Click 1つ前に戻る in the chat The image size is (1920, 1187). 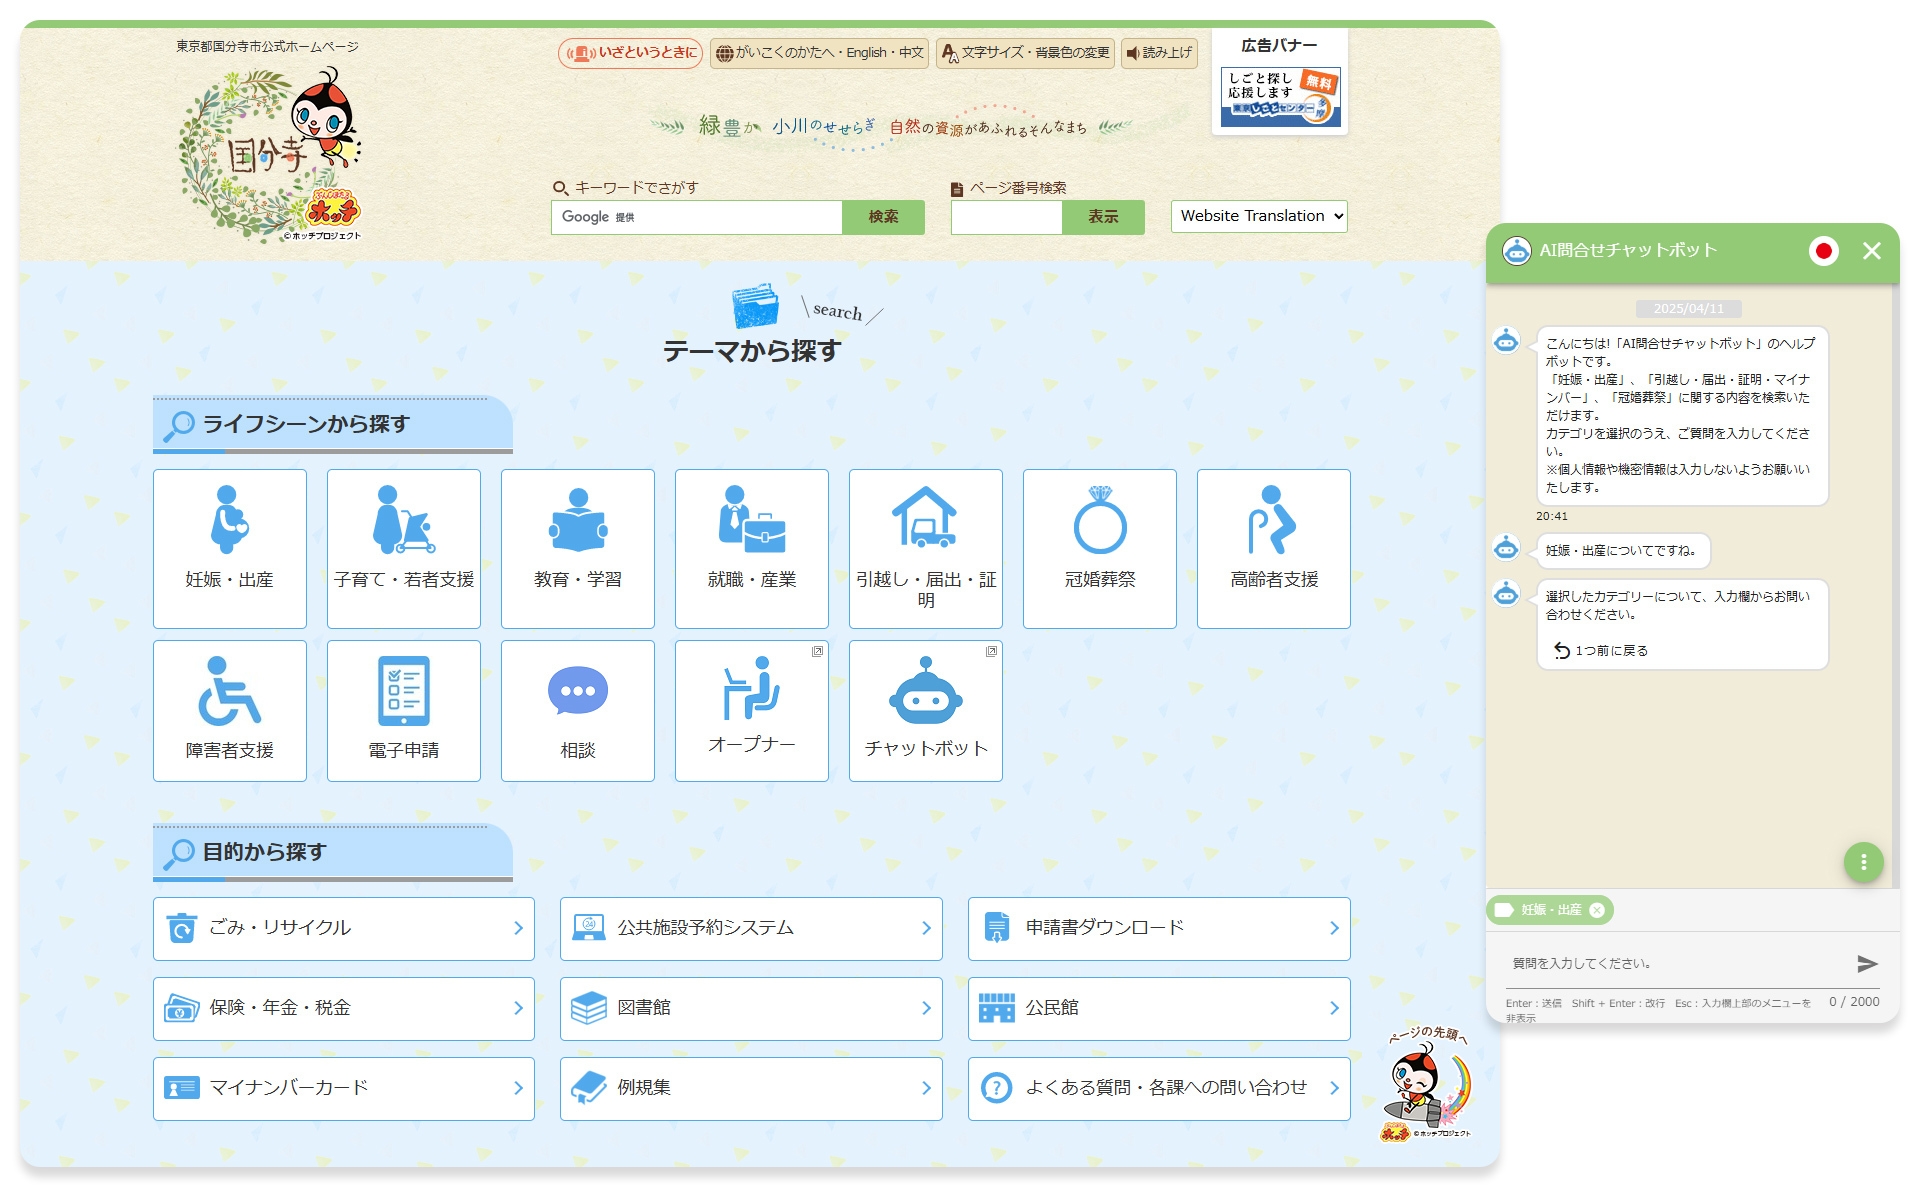click(1601, 650)
